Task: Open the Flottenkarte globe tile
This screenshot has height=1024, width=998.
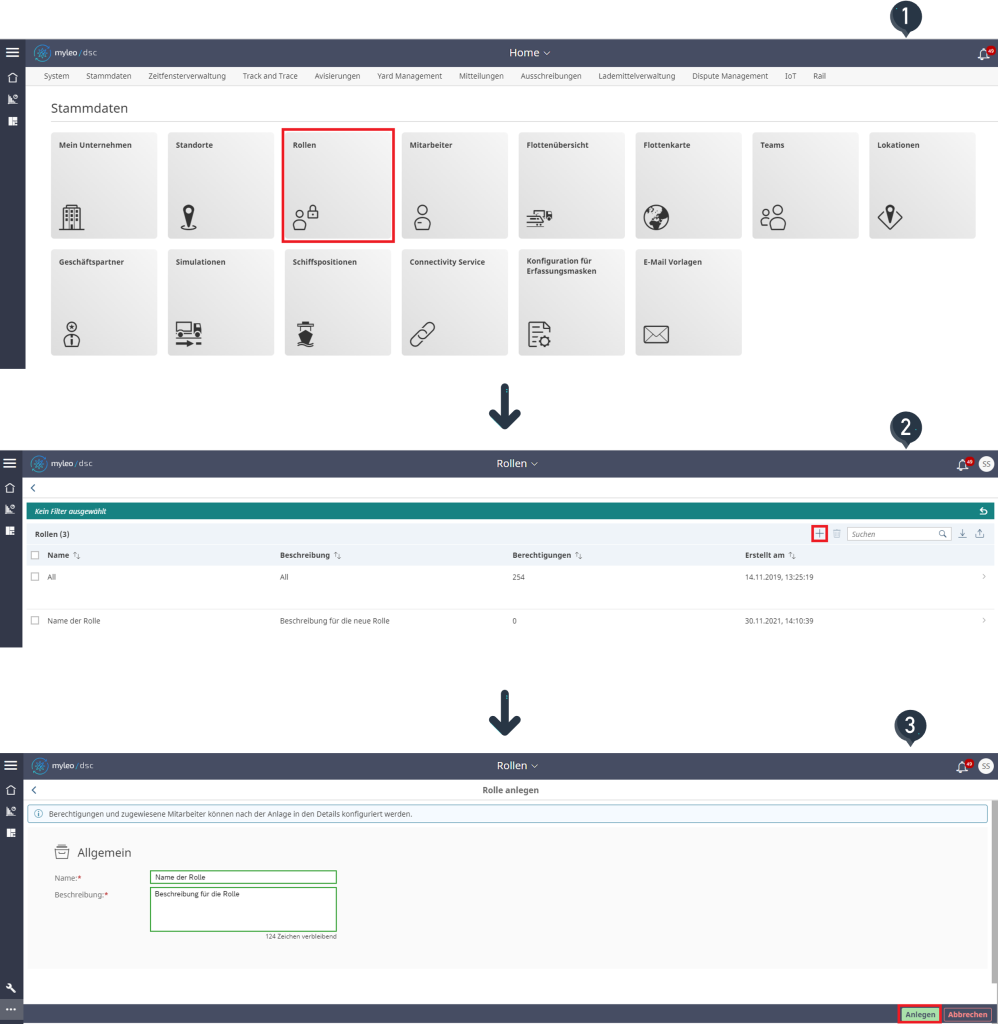Action: (x=688, y=185)
